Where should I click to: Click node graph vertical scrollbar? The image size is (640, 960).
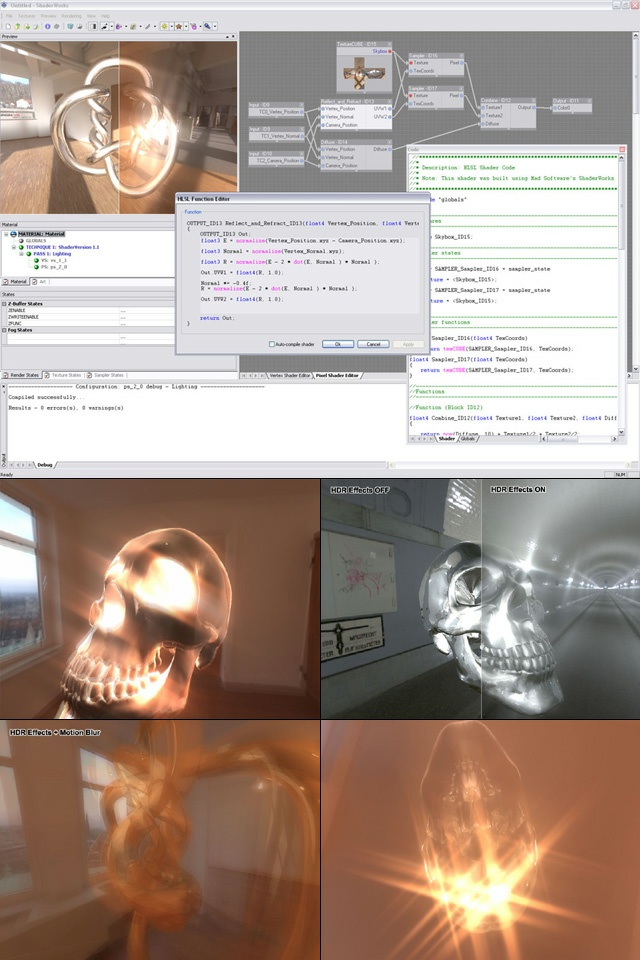636,202
